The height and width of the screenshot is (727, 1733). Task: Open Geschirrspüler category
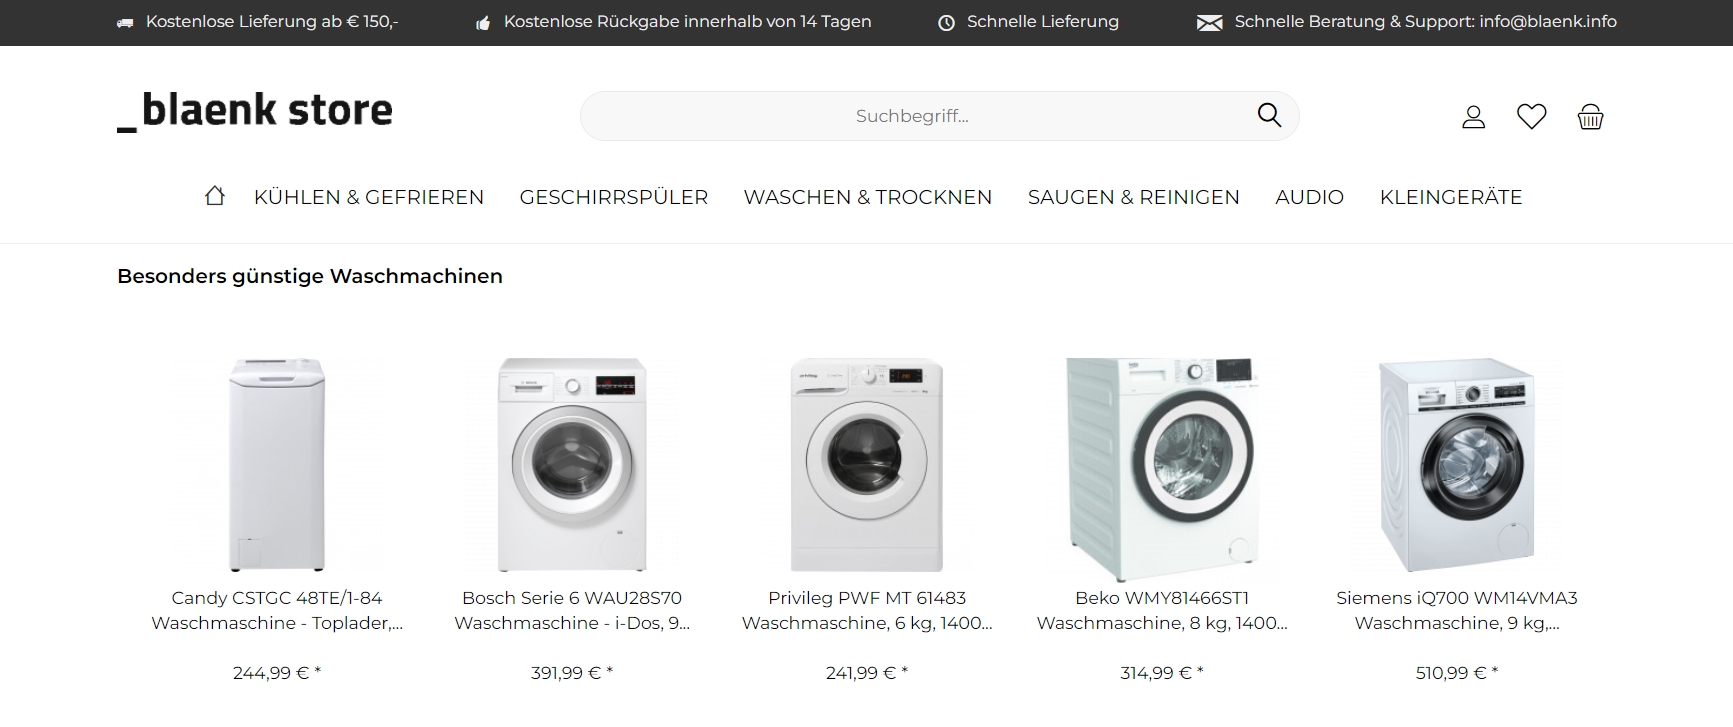click(x=614, y=197)
